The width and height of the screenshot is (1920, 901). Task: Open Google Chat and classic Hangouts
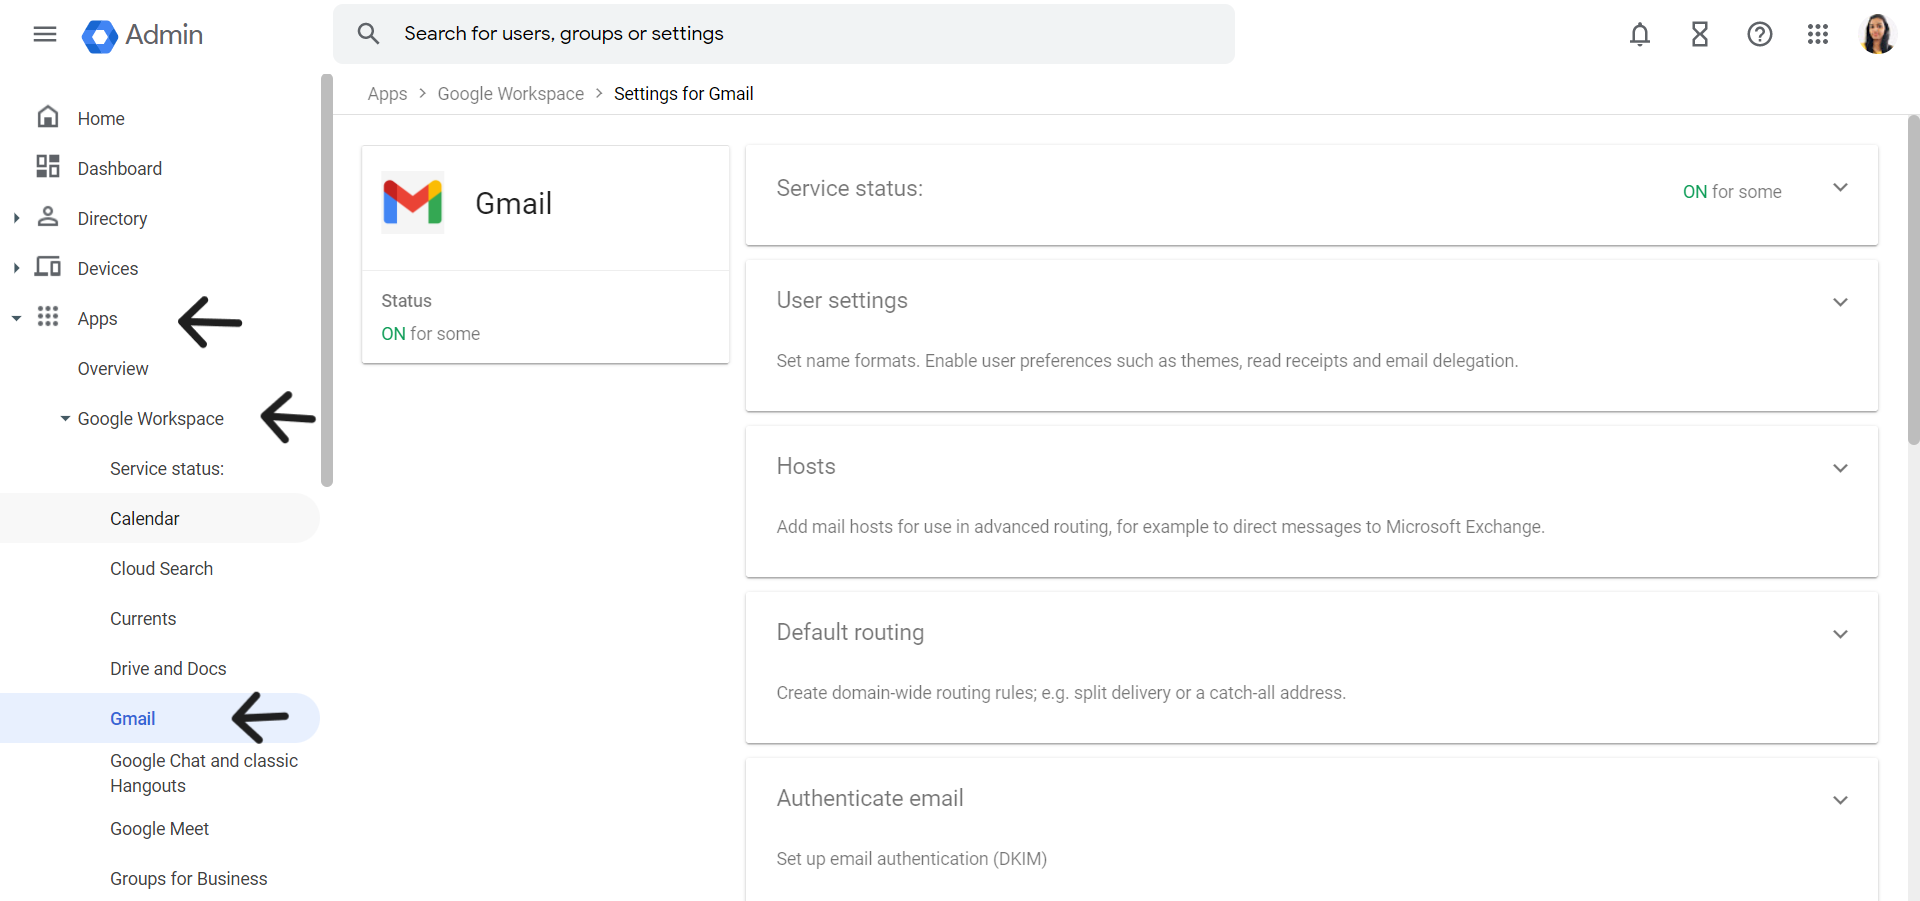(204, 773)
